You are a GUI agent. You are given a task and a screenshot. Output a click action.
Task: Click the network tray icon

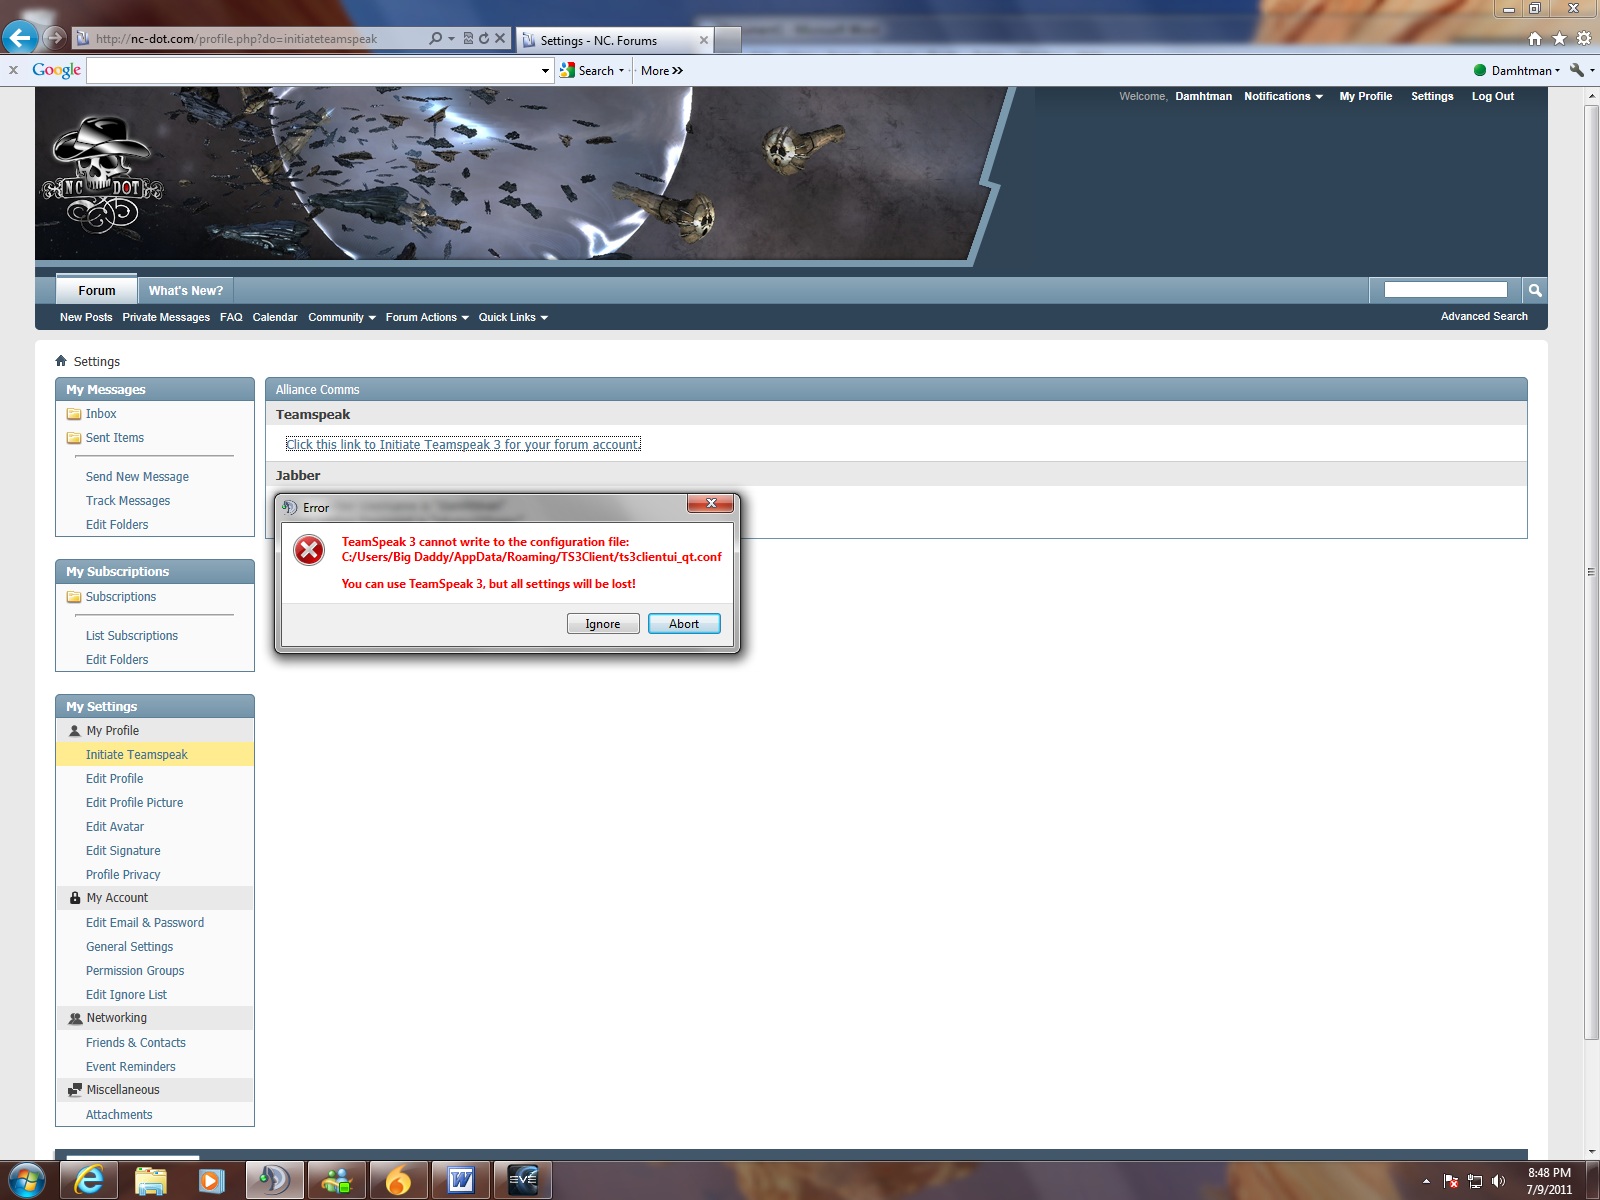(1475, 1181)
